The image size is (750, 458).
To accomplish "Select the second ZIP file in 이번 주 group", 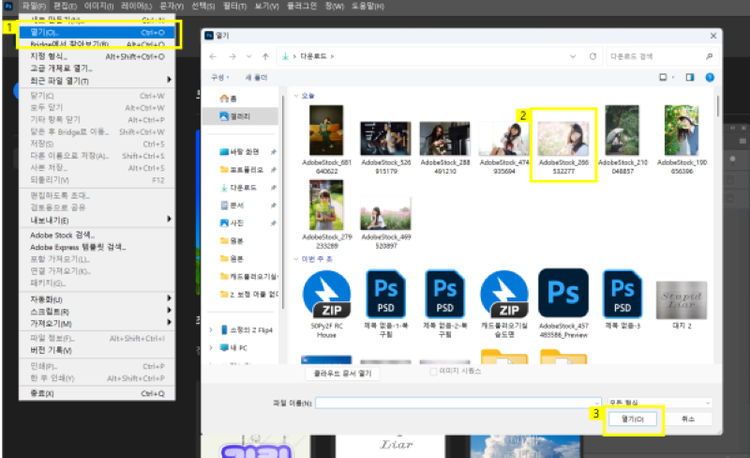I will click(505, 304).
